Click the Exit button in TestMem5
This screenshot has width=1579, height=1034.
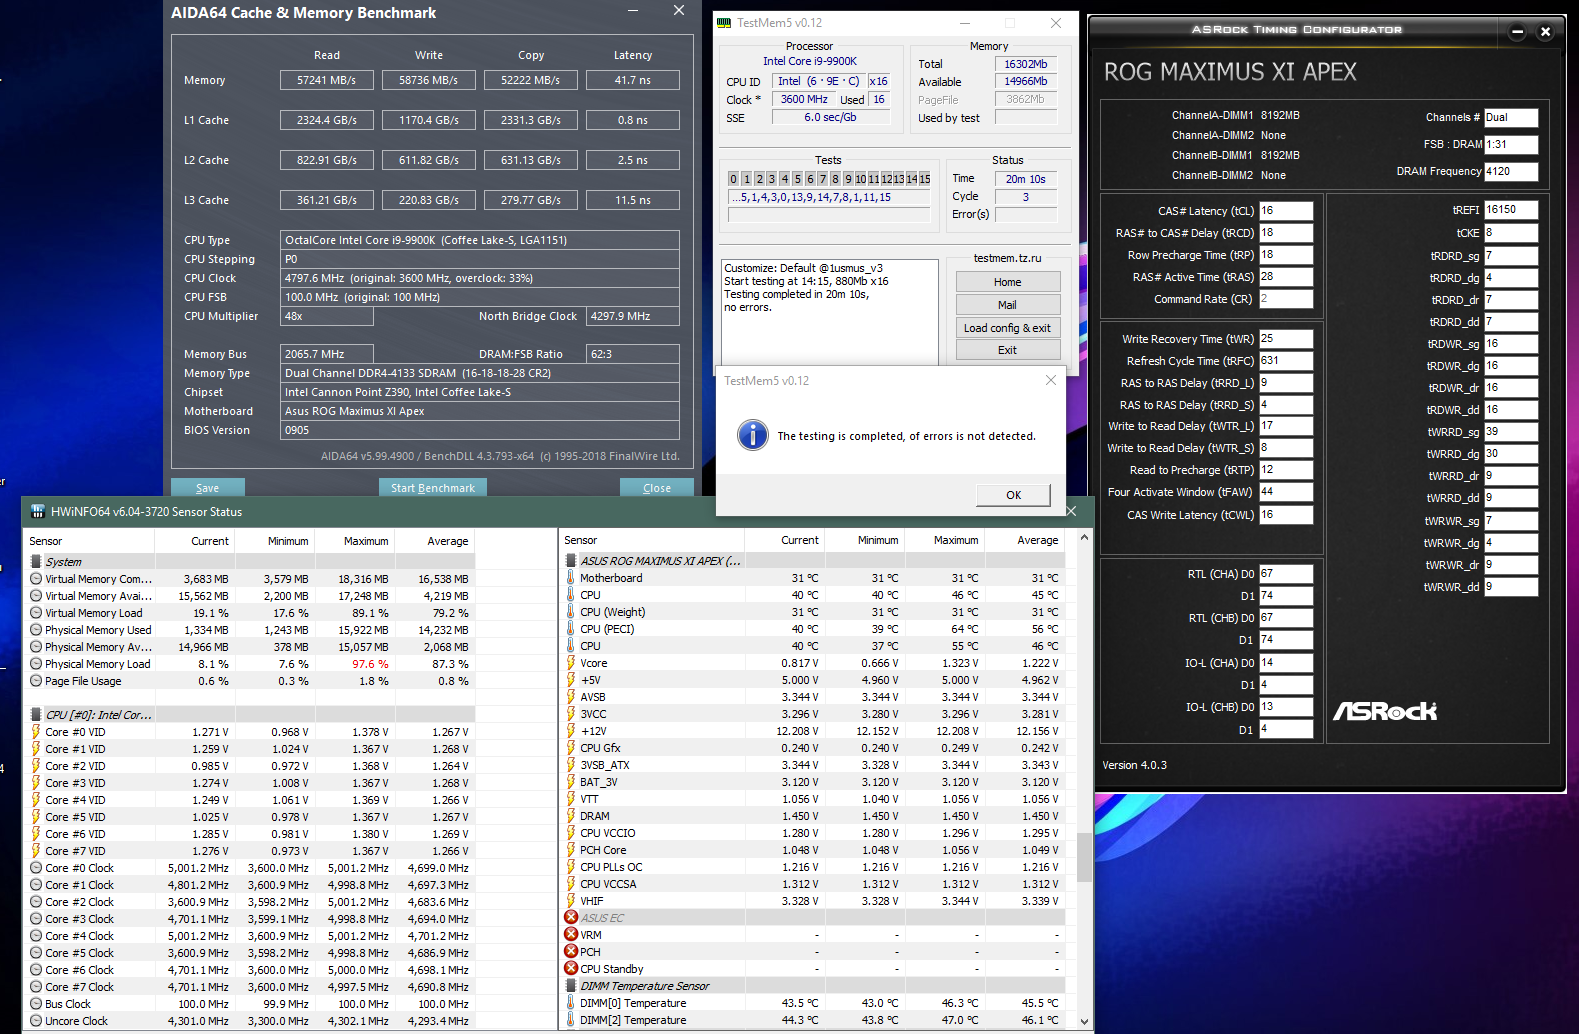[1008, 350]
